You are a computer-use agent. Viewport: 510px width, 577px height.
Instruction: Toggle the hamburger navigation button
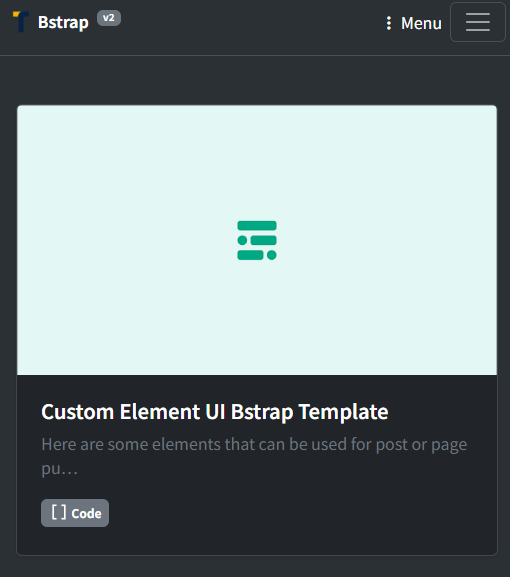click(x=478, y=22)
